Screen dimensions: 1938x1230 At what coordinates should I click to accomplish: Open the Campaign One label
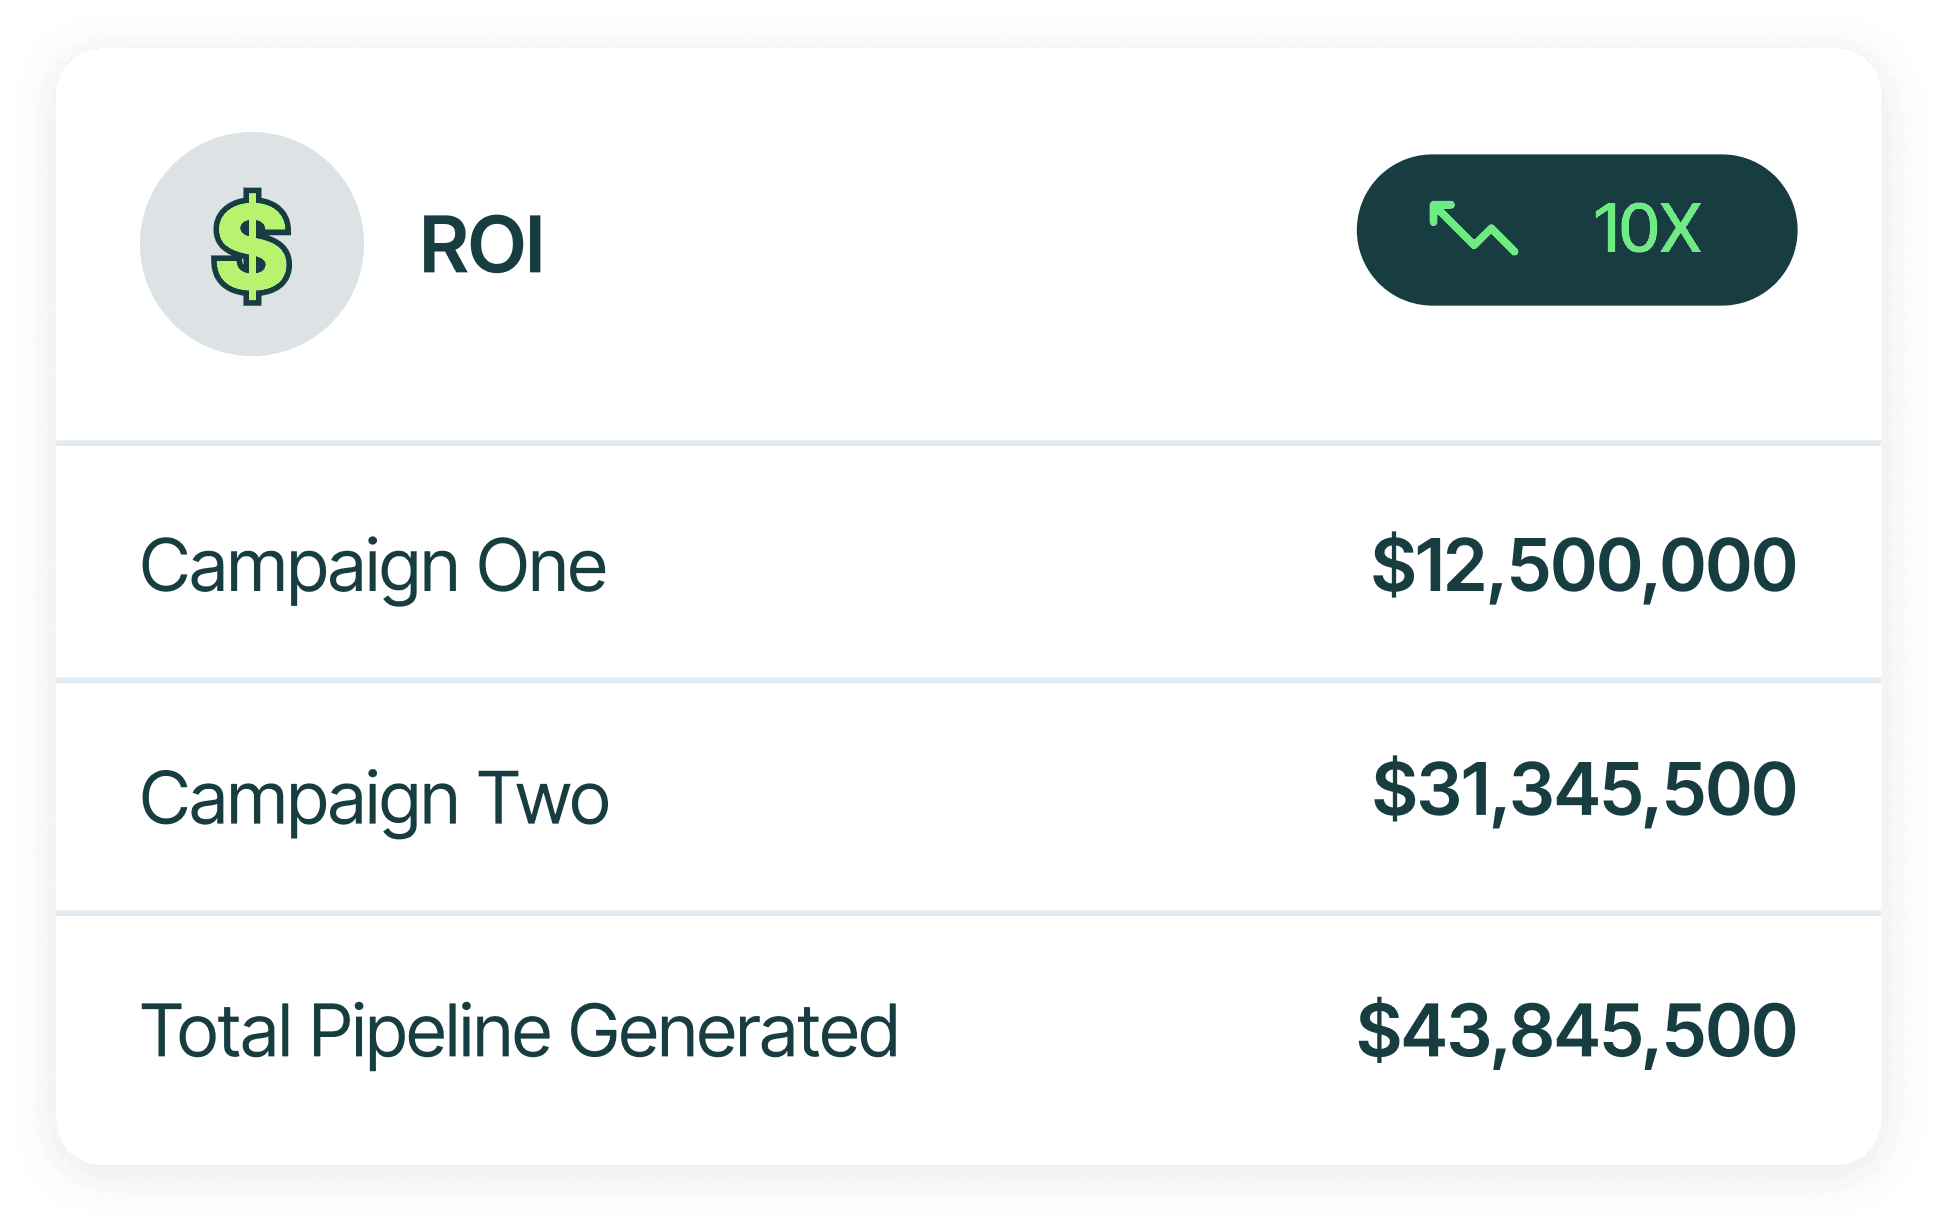373,567
